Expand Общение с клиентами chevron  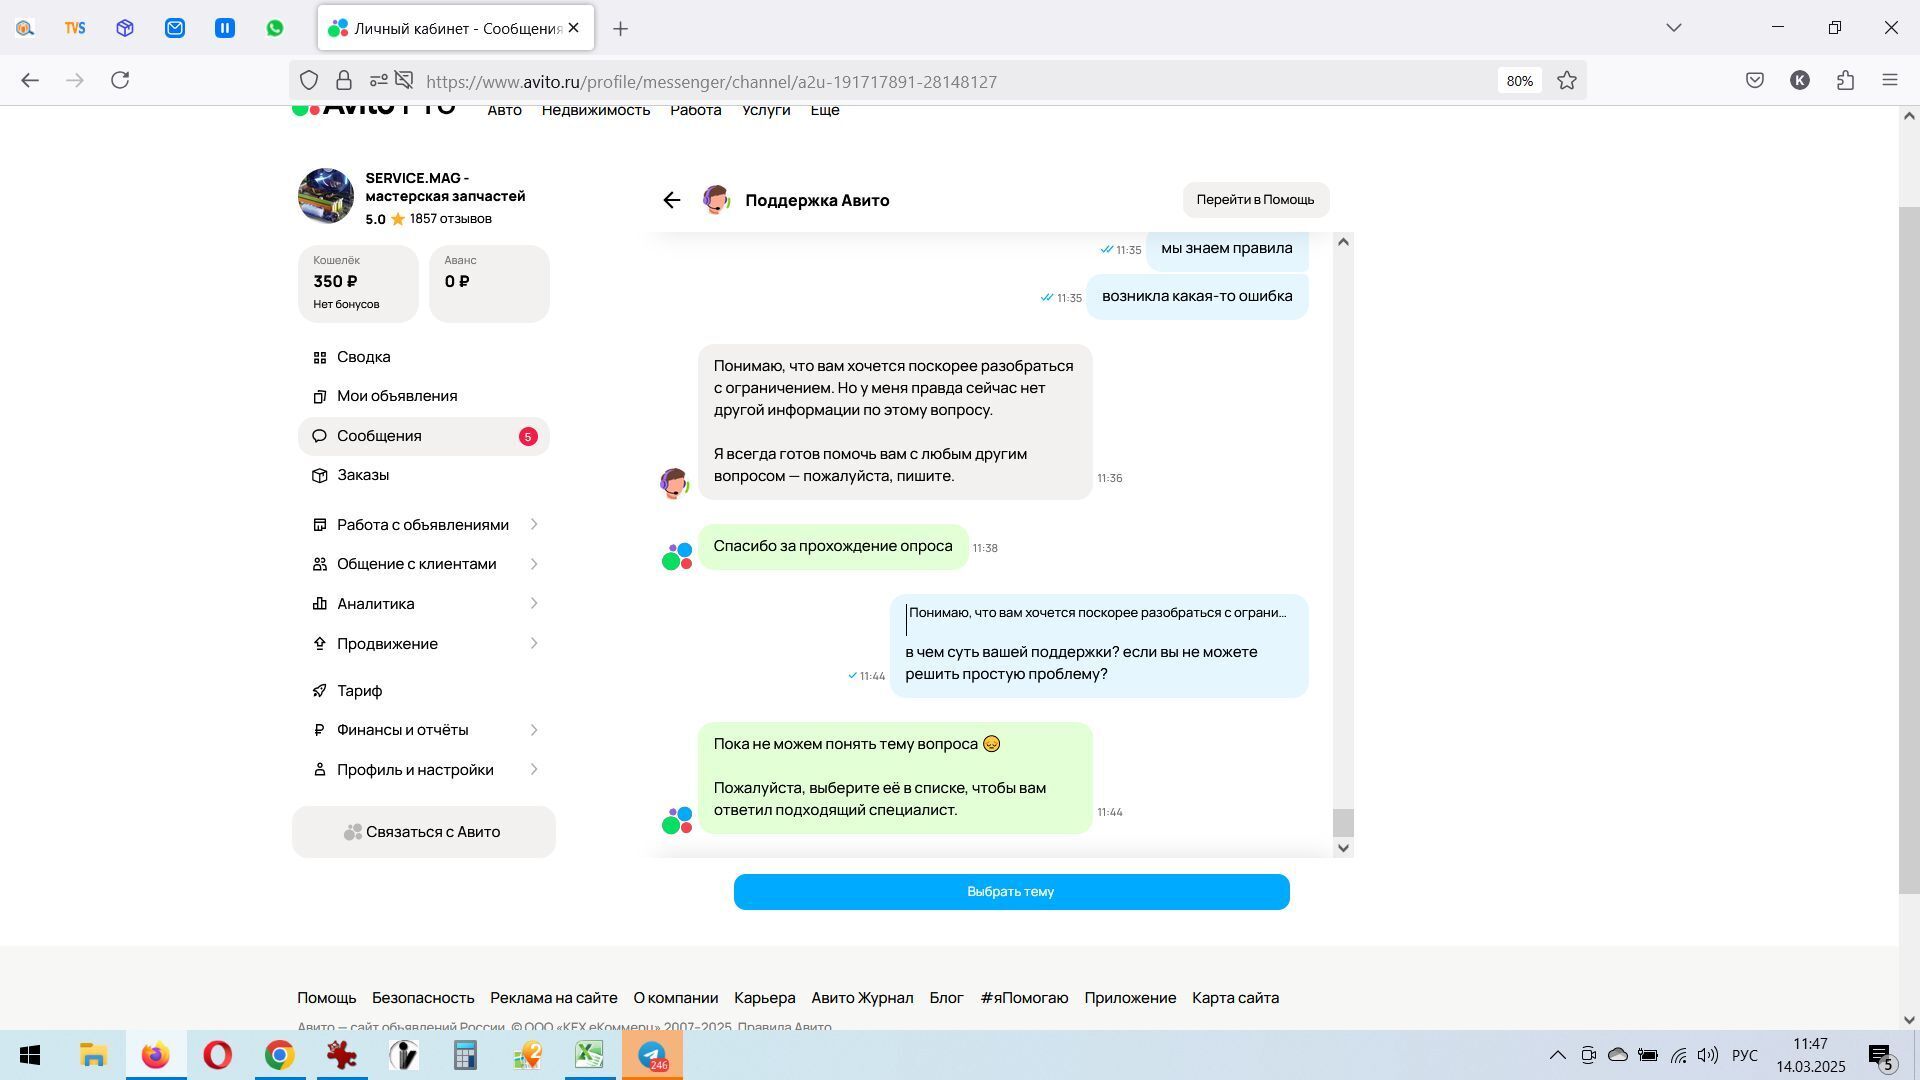tap(534, 564)
